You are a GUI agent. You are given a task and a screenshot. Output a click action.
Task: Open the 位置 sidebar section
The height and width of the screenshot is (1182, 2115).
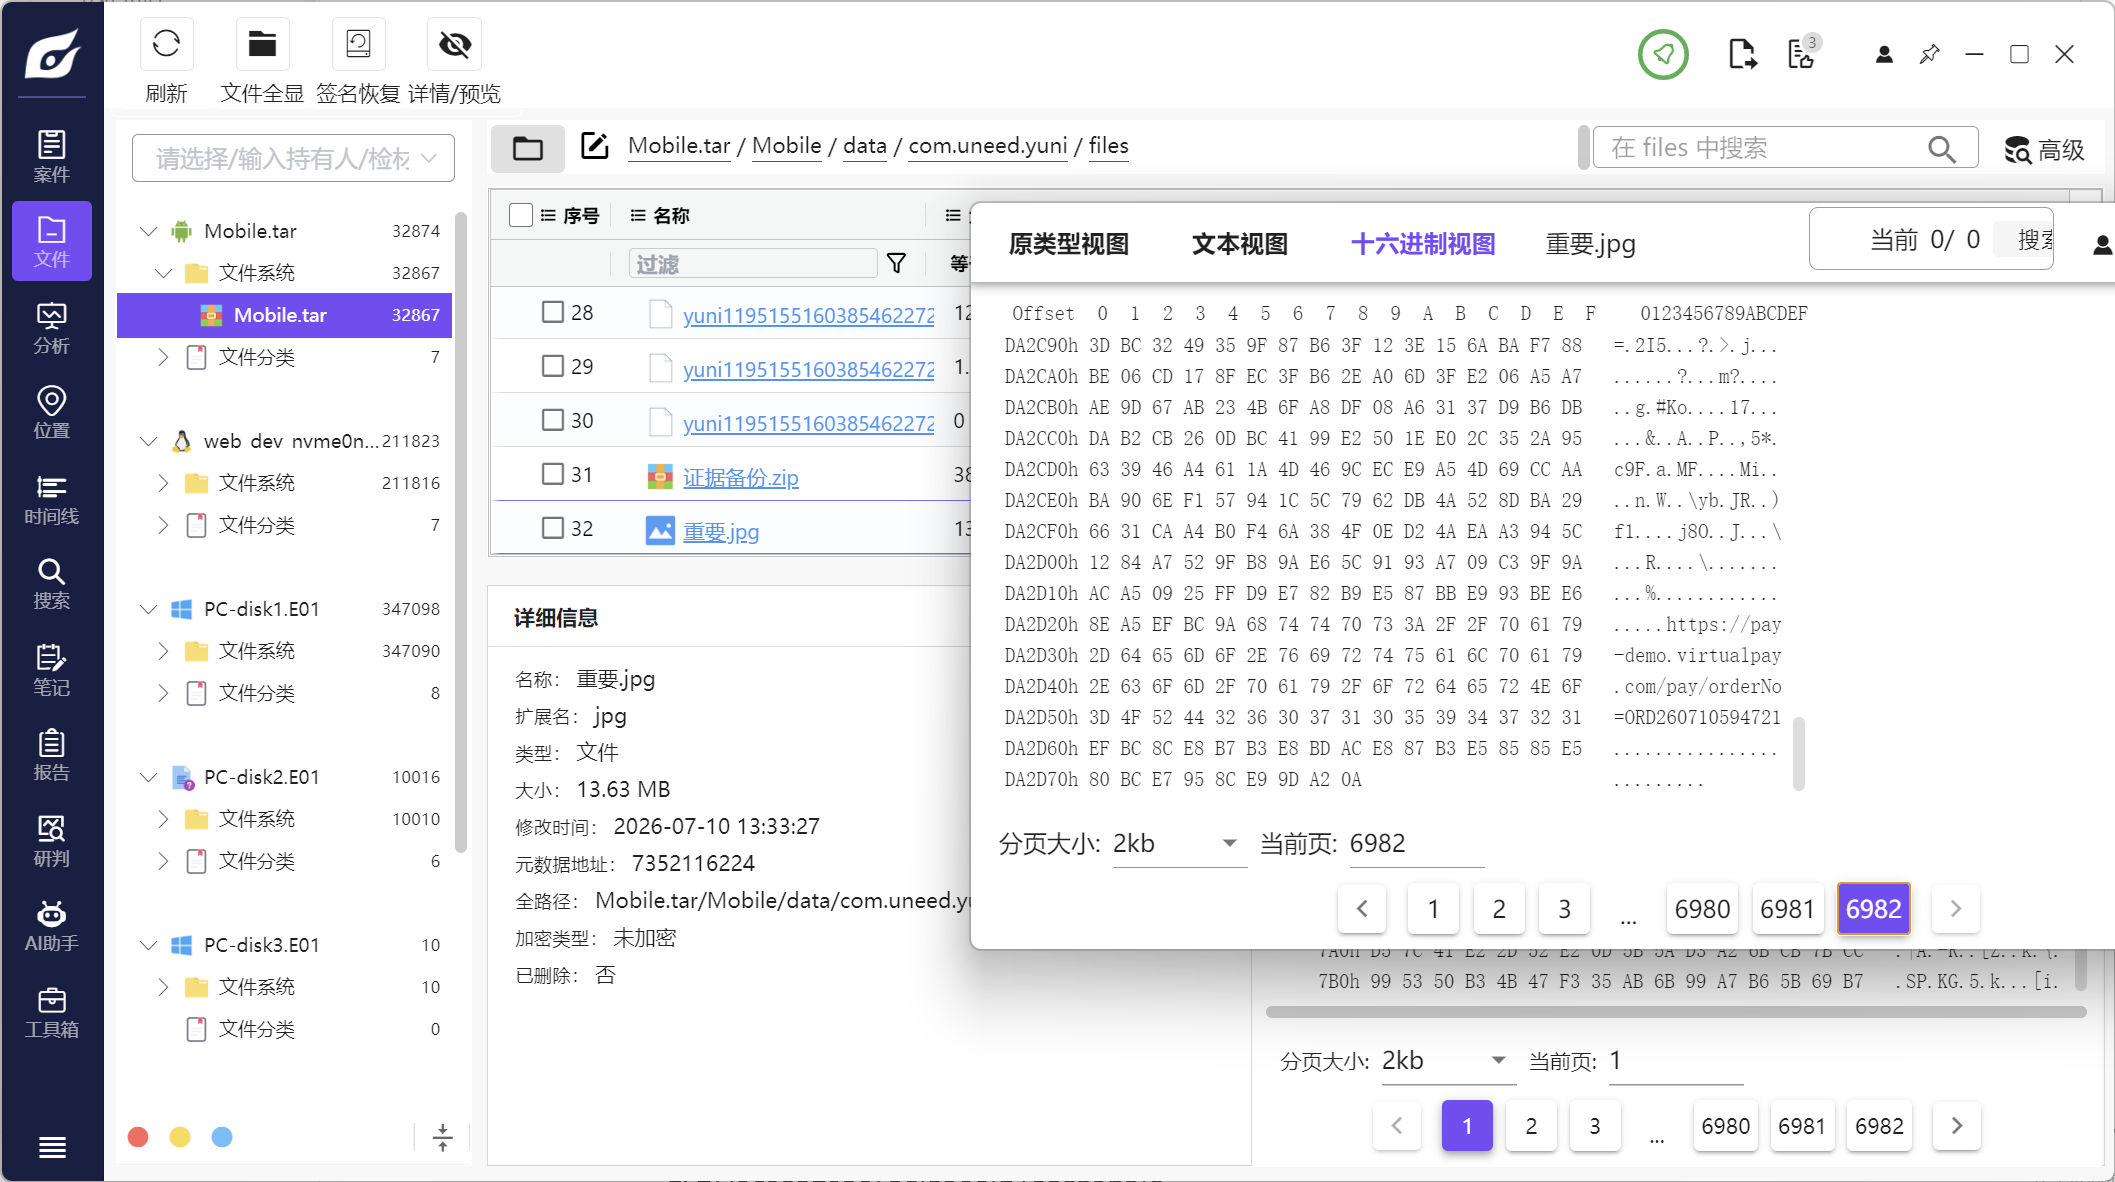(x=52, y=413)
